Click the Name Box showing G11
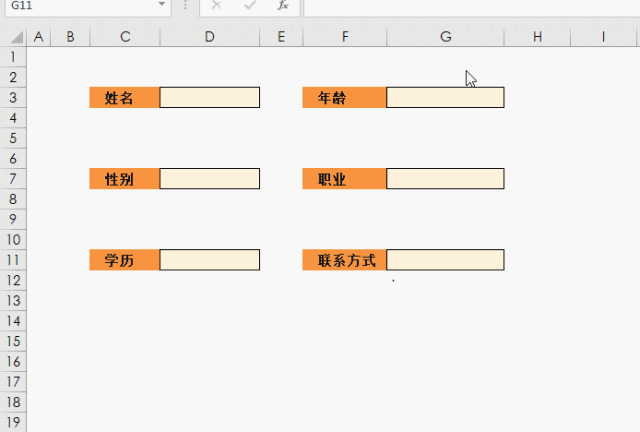640x432 pixels. click(80, 5)
